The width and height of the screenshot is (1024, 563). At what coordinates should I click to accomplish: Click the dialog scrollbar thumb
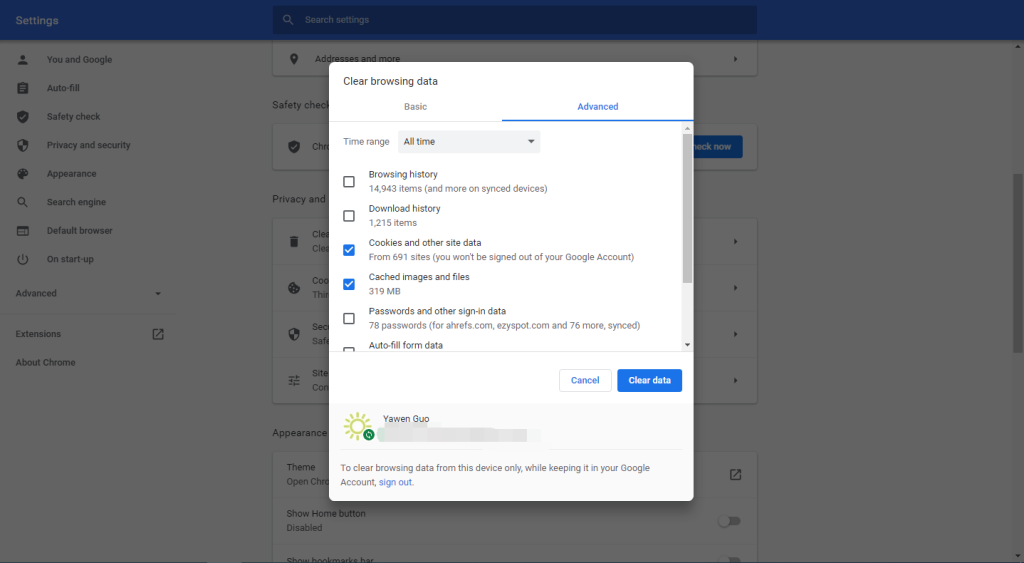click(687, 209)
